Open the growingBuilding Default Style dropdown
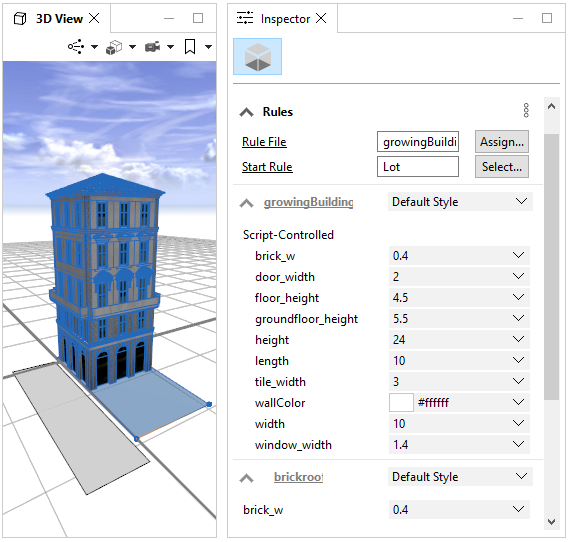Viewport: 569px width, 542px height. [460, 202]
